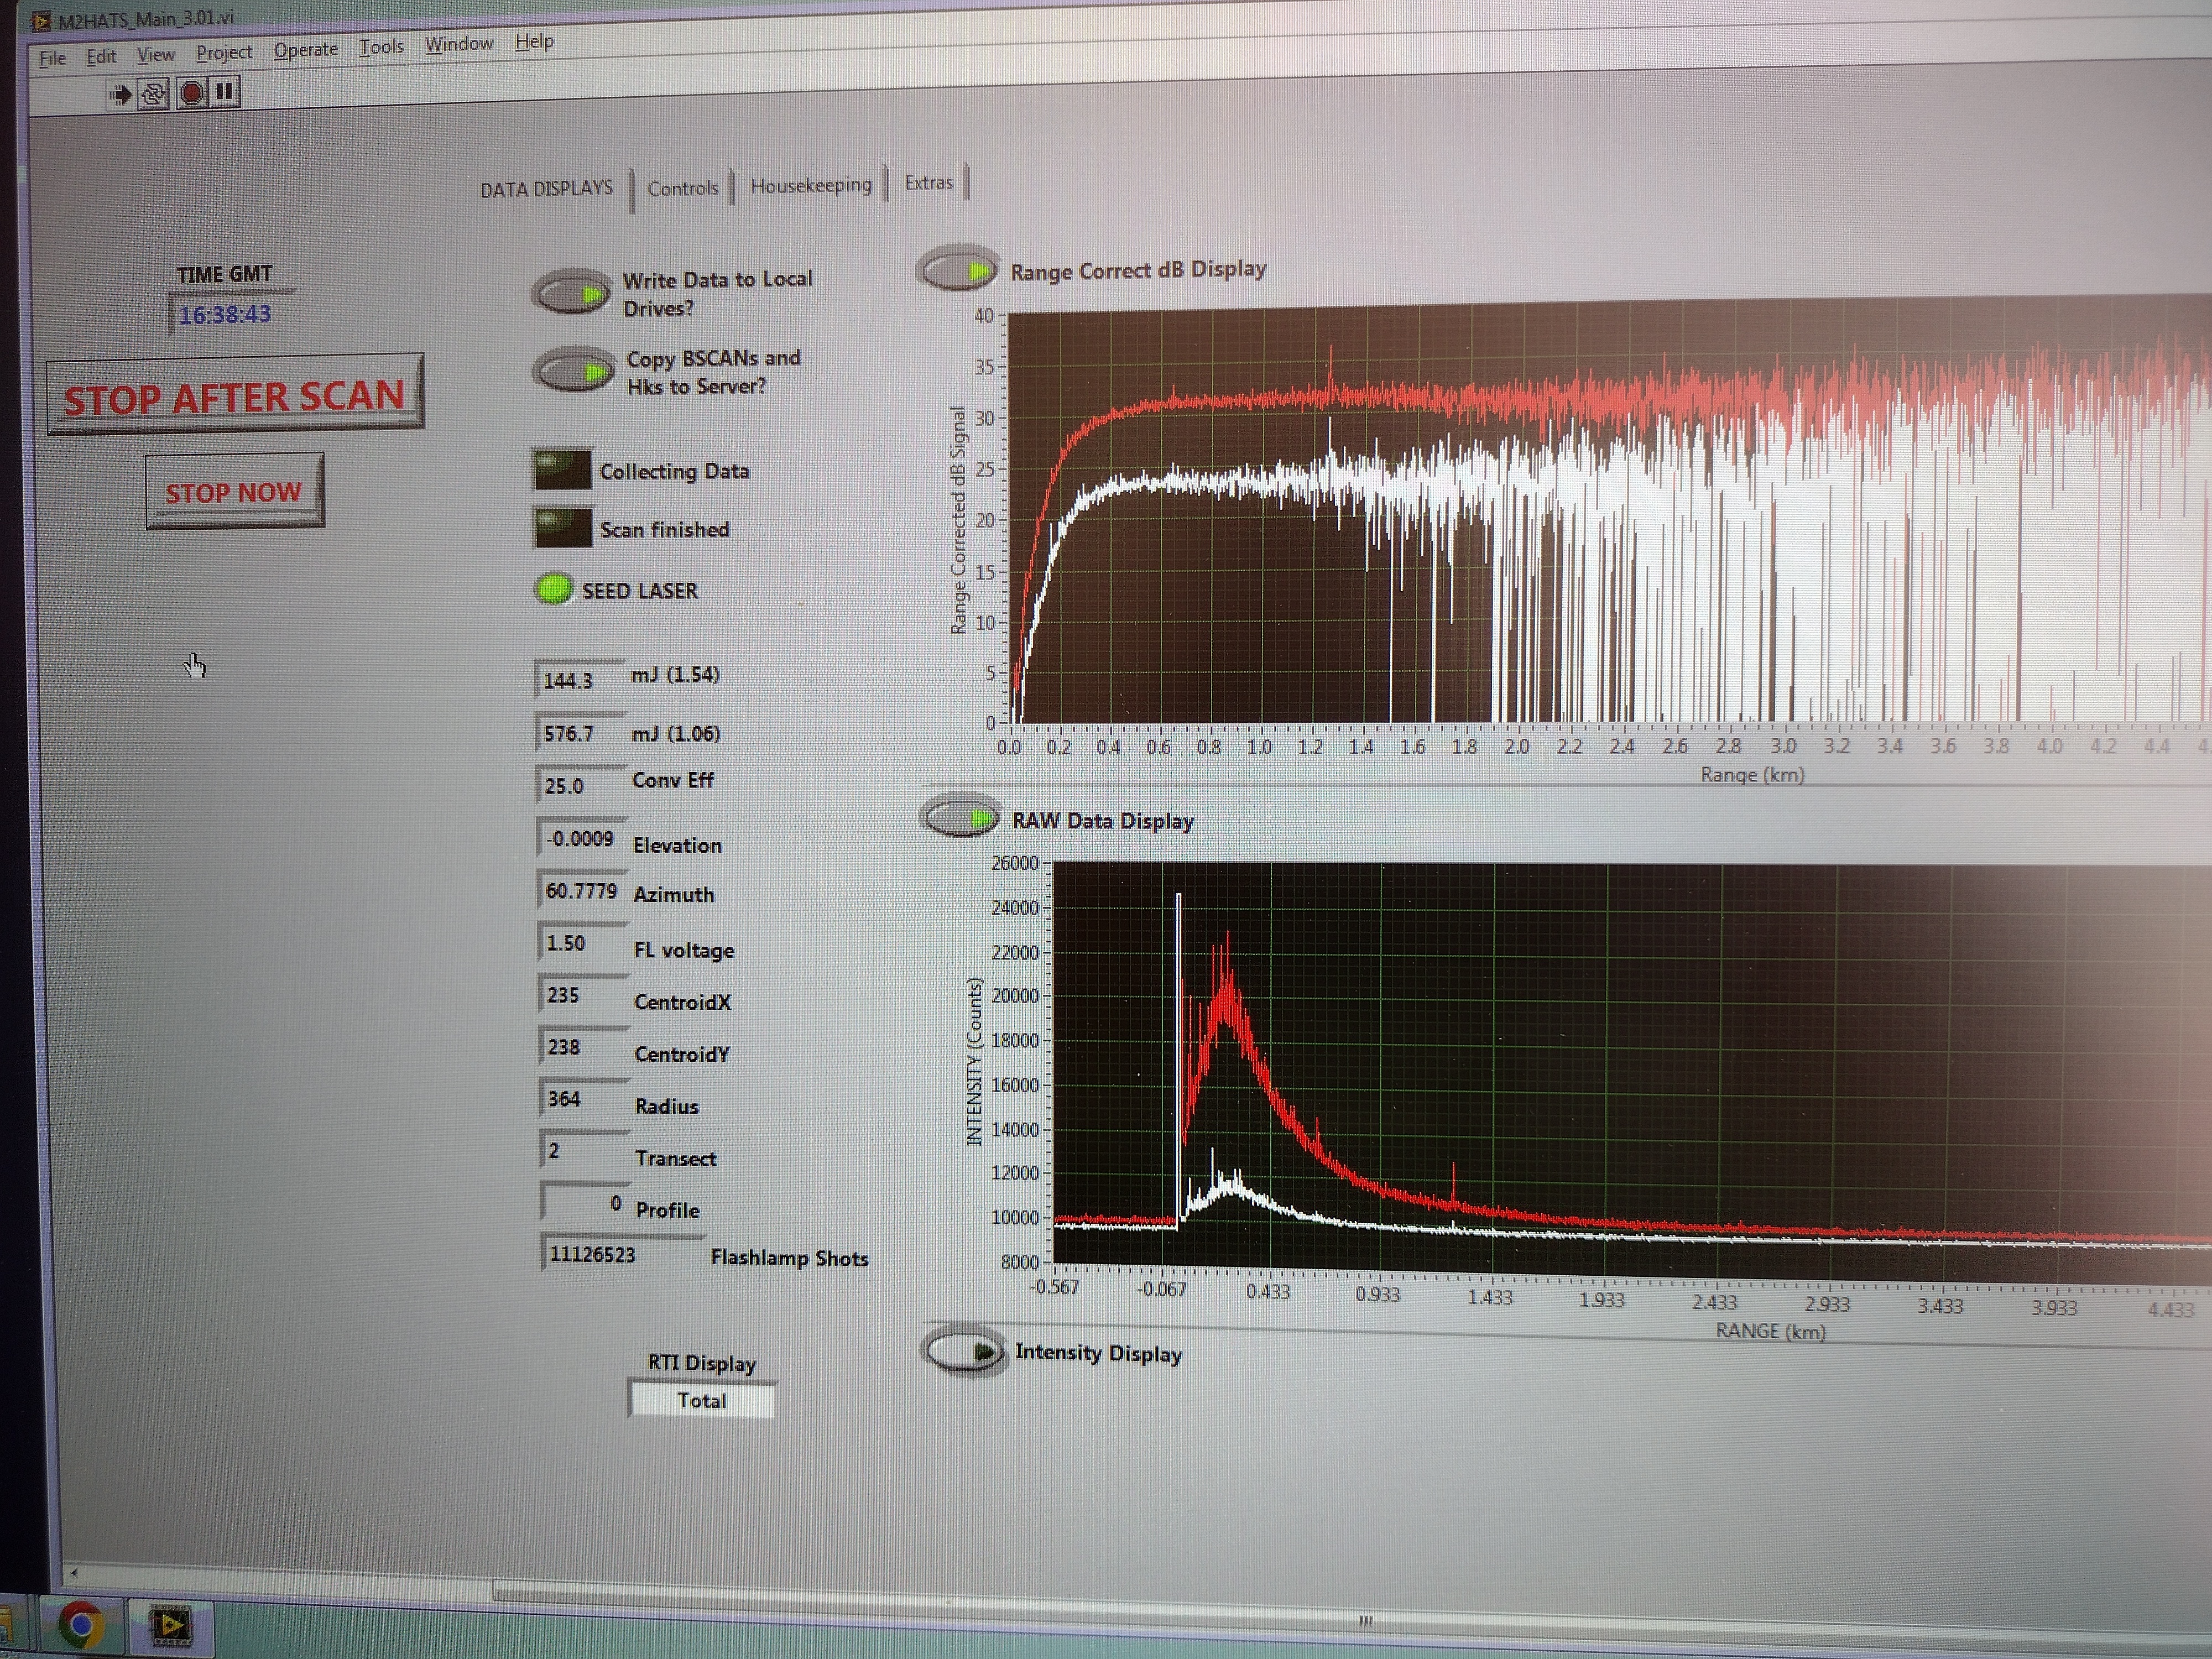This screenshot has height=1659, width=2212.
Task: Expand the Intensity Display switch
Action: pyautogui.click(x=965, y=1351)
